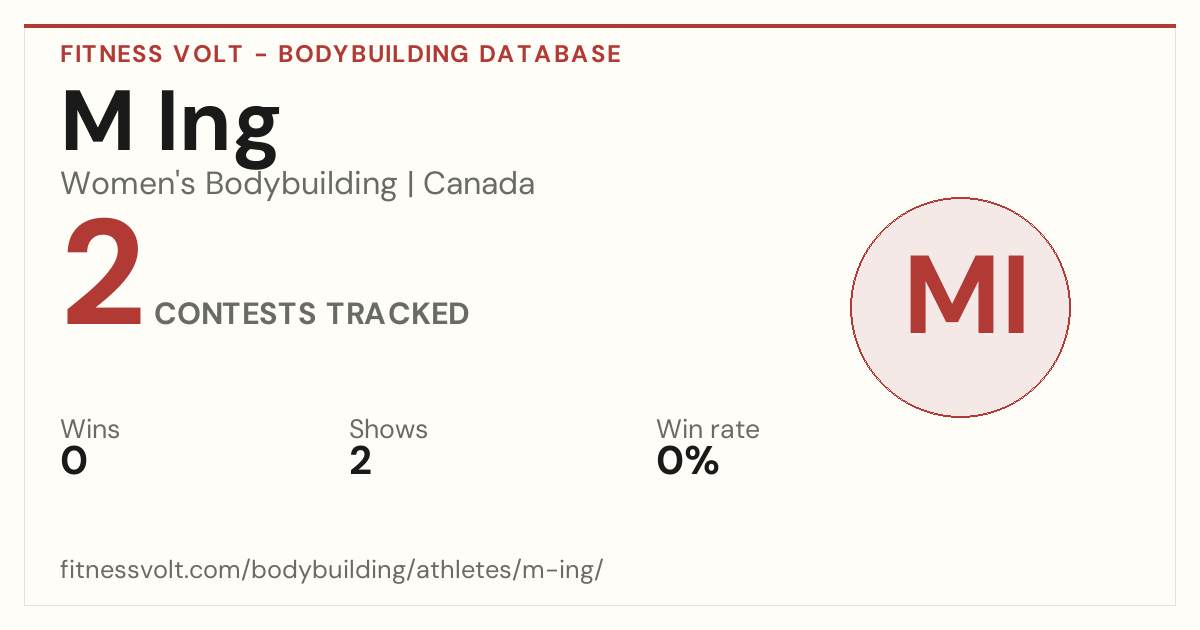Image resolution: width=1200 pixels, height=630 pixels.
Task: Select the Women's Bodybuilding category text
Action: 229,184
